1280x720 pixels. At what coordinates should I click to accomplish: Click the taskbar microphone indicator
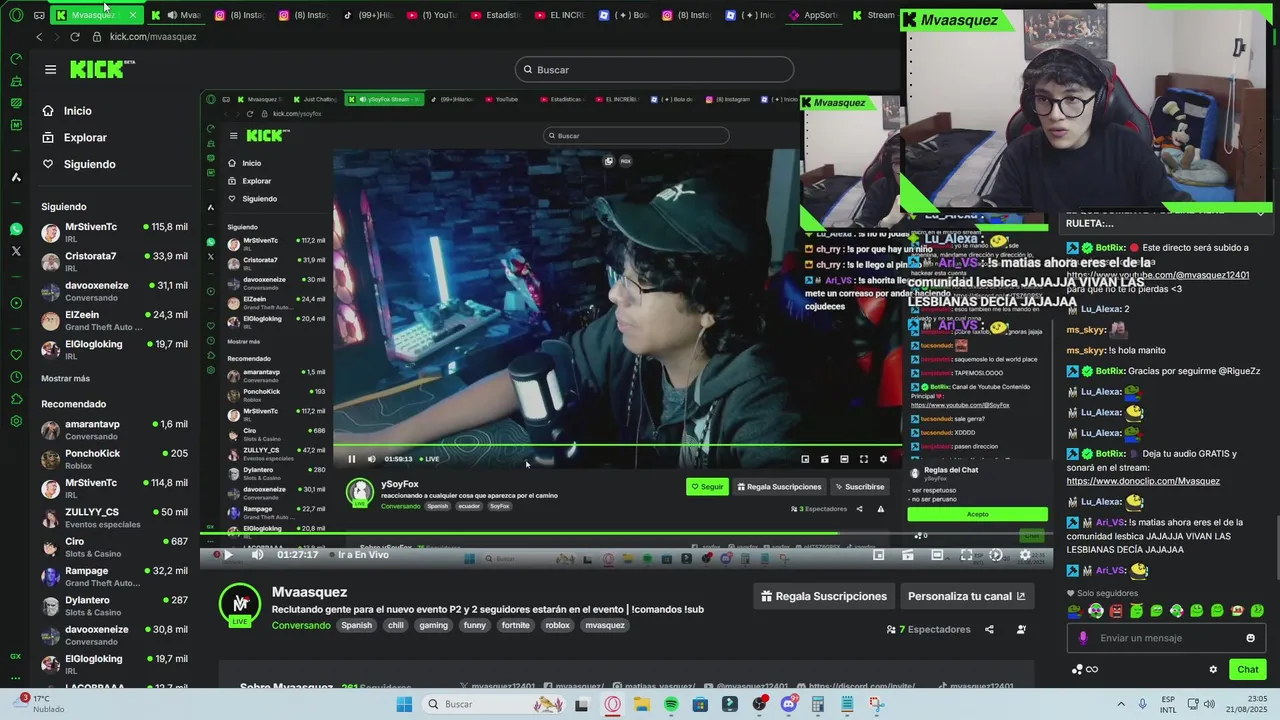(x=1142, y=704)
